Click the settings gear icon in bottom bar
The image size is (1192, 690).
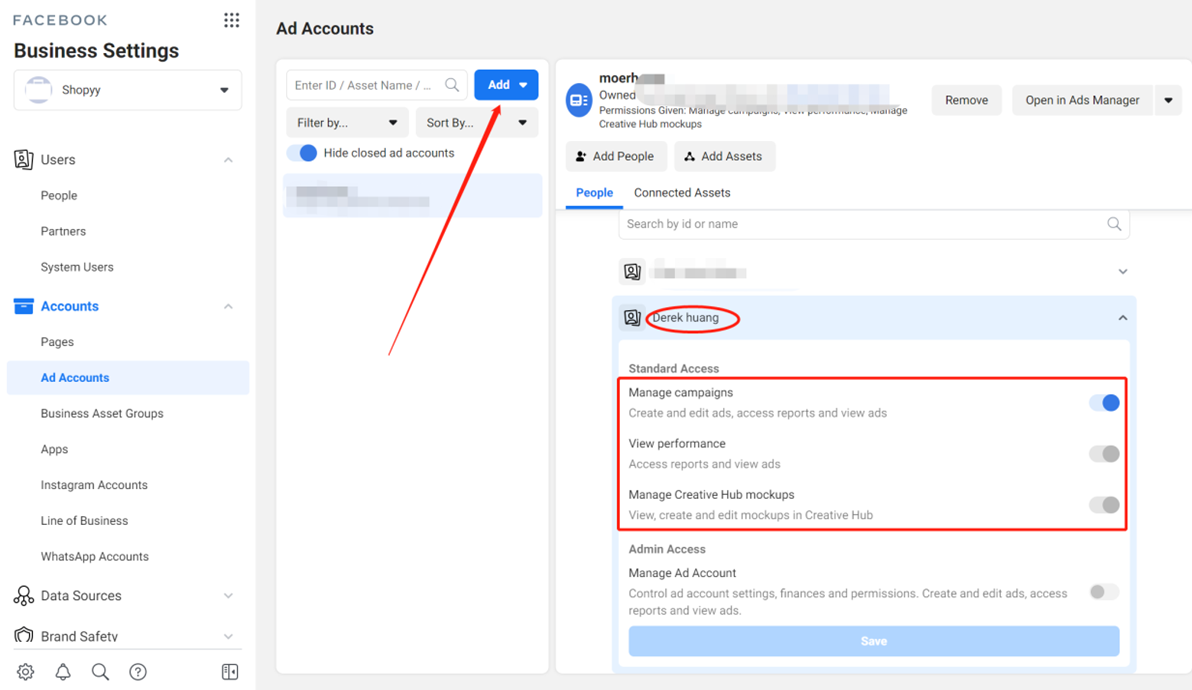point(26,672)
